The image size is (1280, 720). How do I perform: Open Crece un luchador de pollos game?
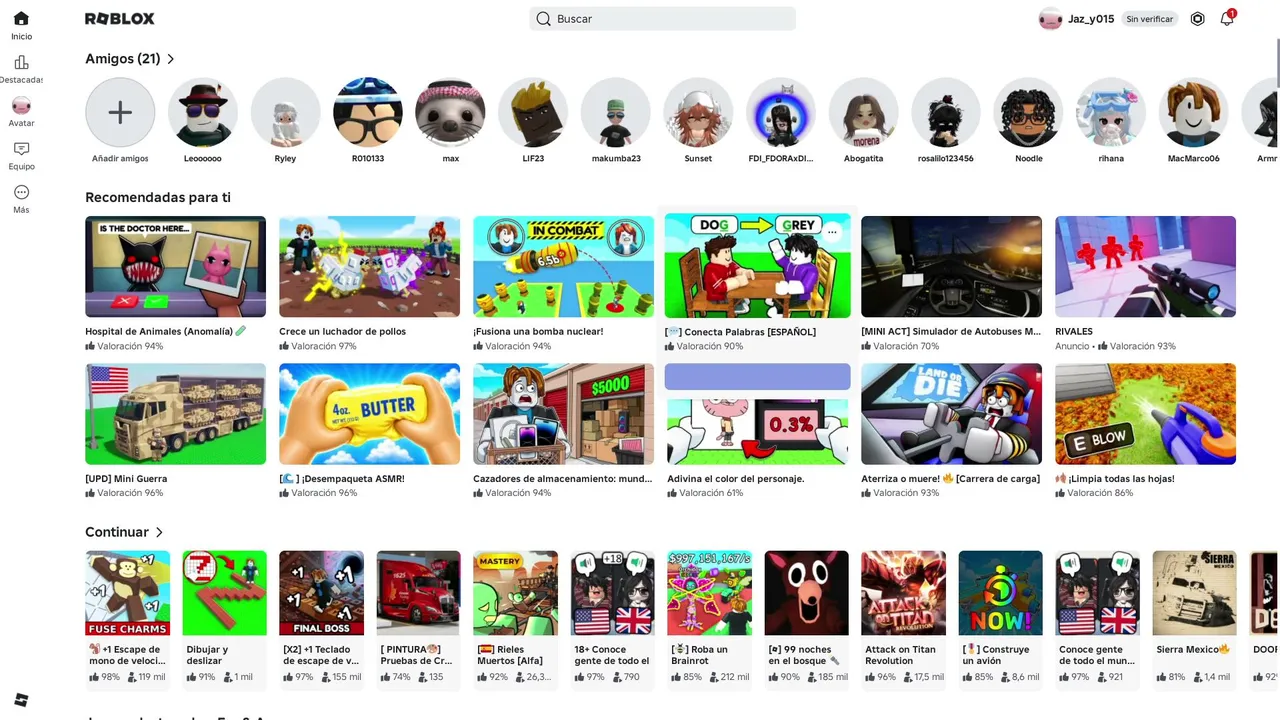point(369,266)
